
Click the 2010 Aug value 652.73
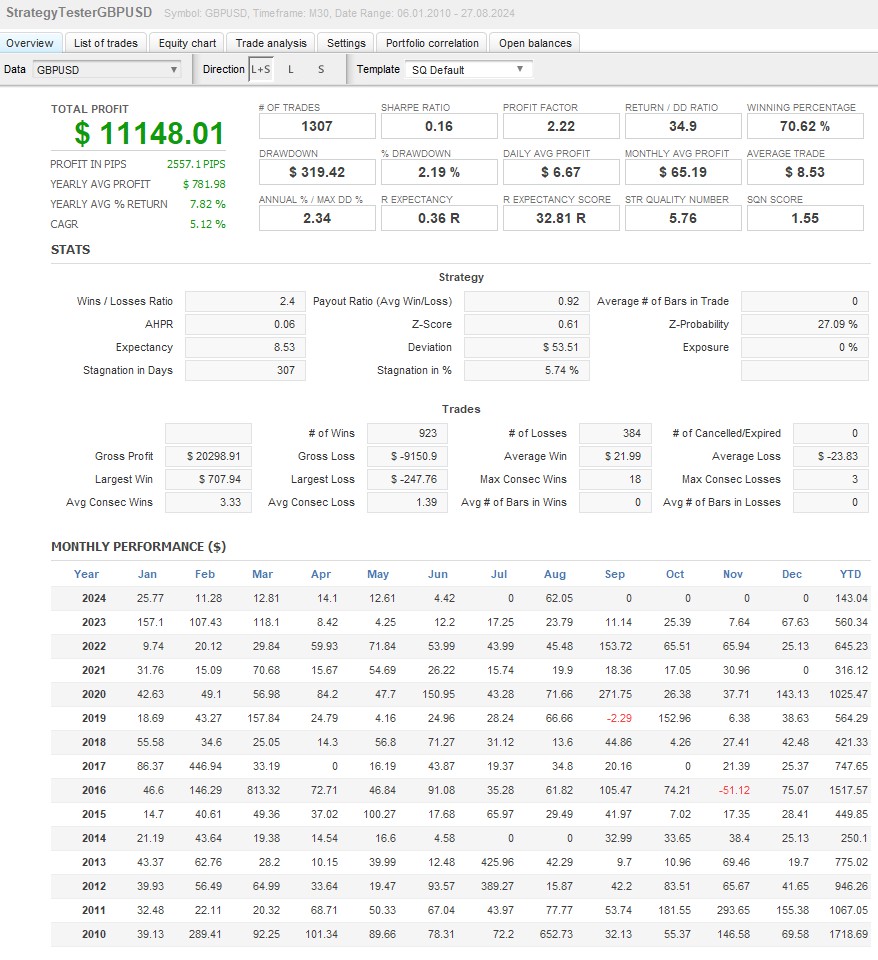(x=557, y=934)
